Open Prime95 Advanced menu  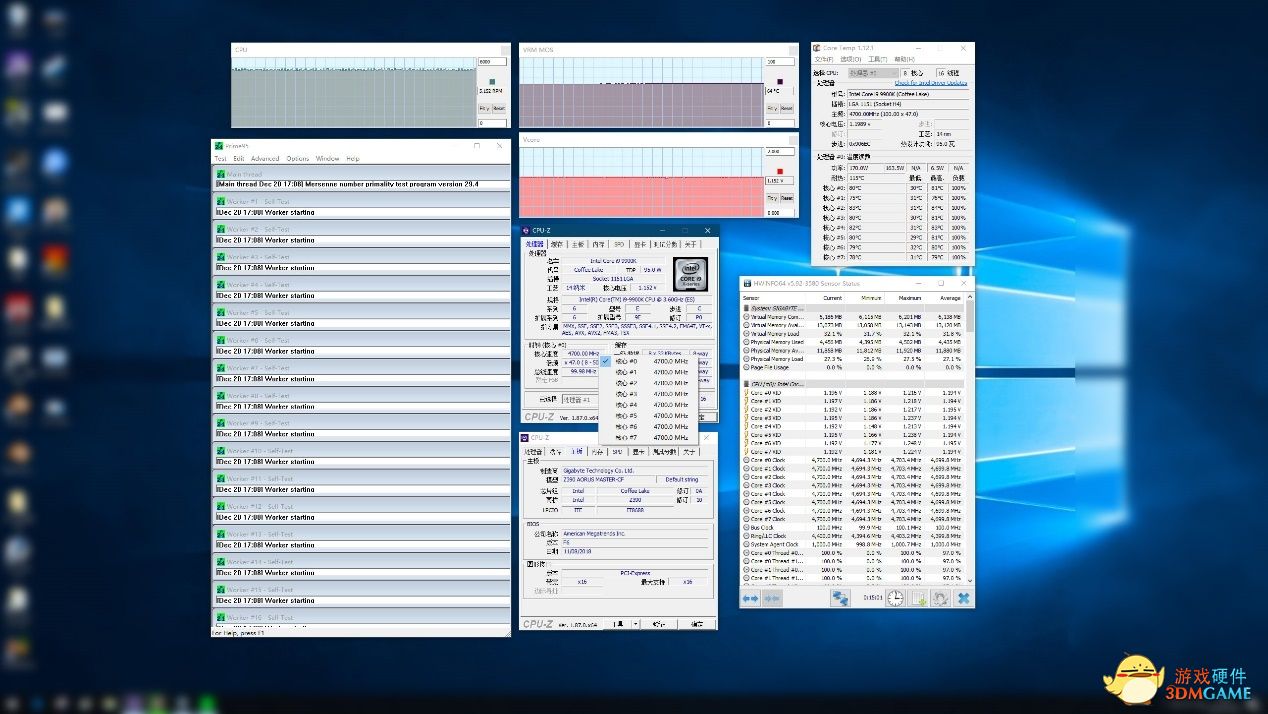pyautogui.click(x=265, y=159)
